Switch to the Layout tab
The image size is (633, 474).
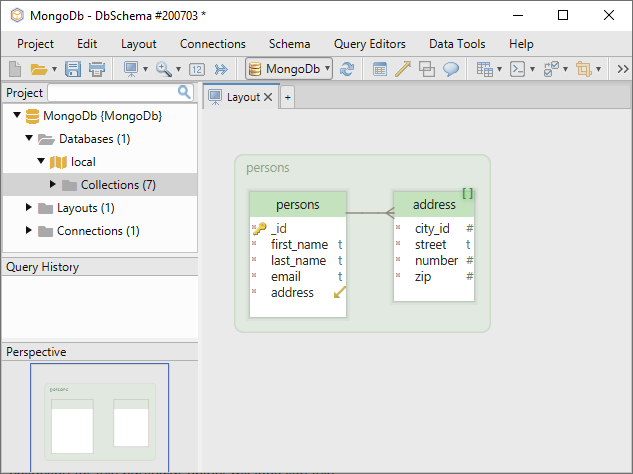240,97
